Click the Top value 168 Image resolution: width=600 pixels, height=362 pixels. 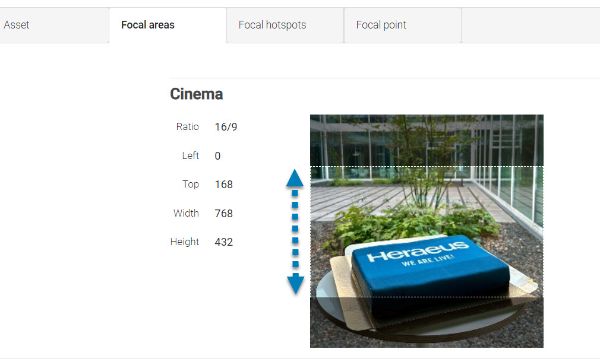coord(223,184)
